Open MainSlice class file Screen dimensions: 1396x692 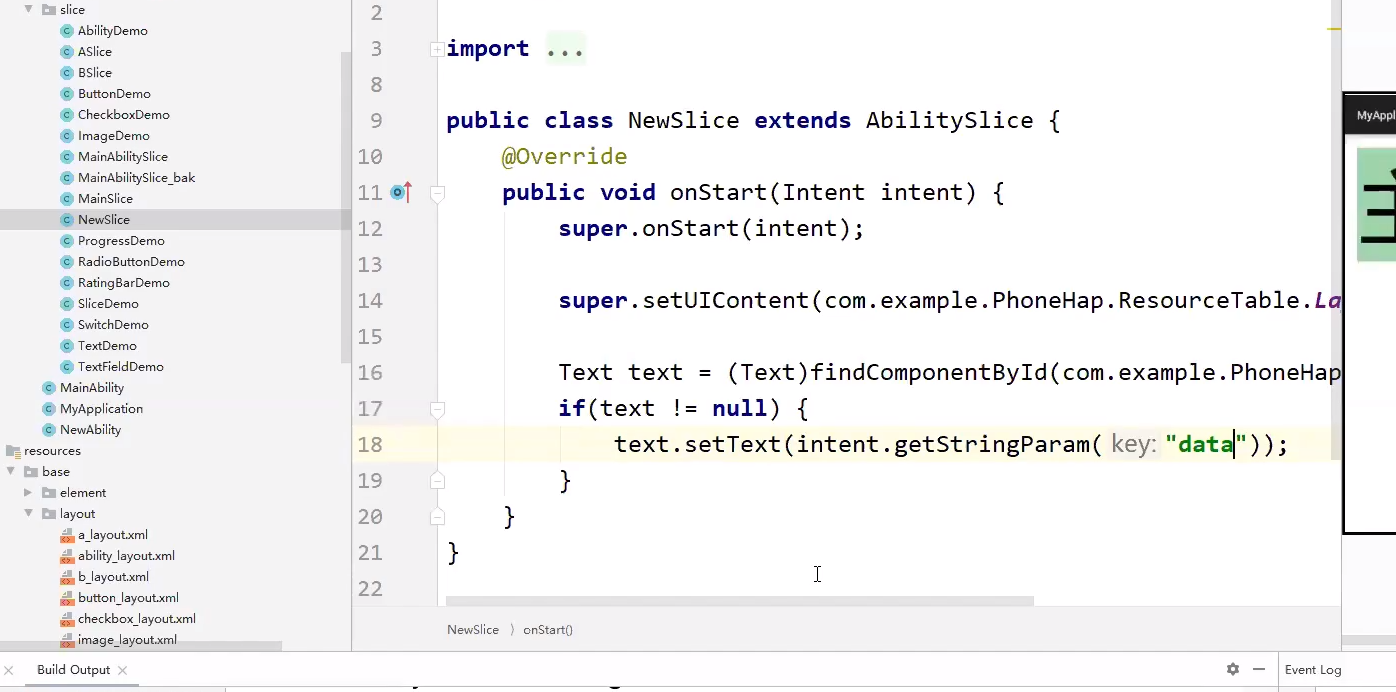pyautogui.click(x=105, y=199)
